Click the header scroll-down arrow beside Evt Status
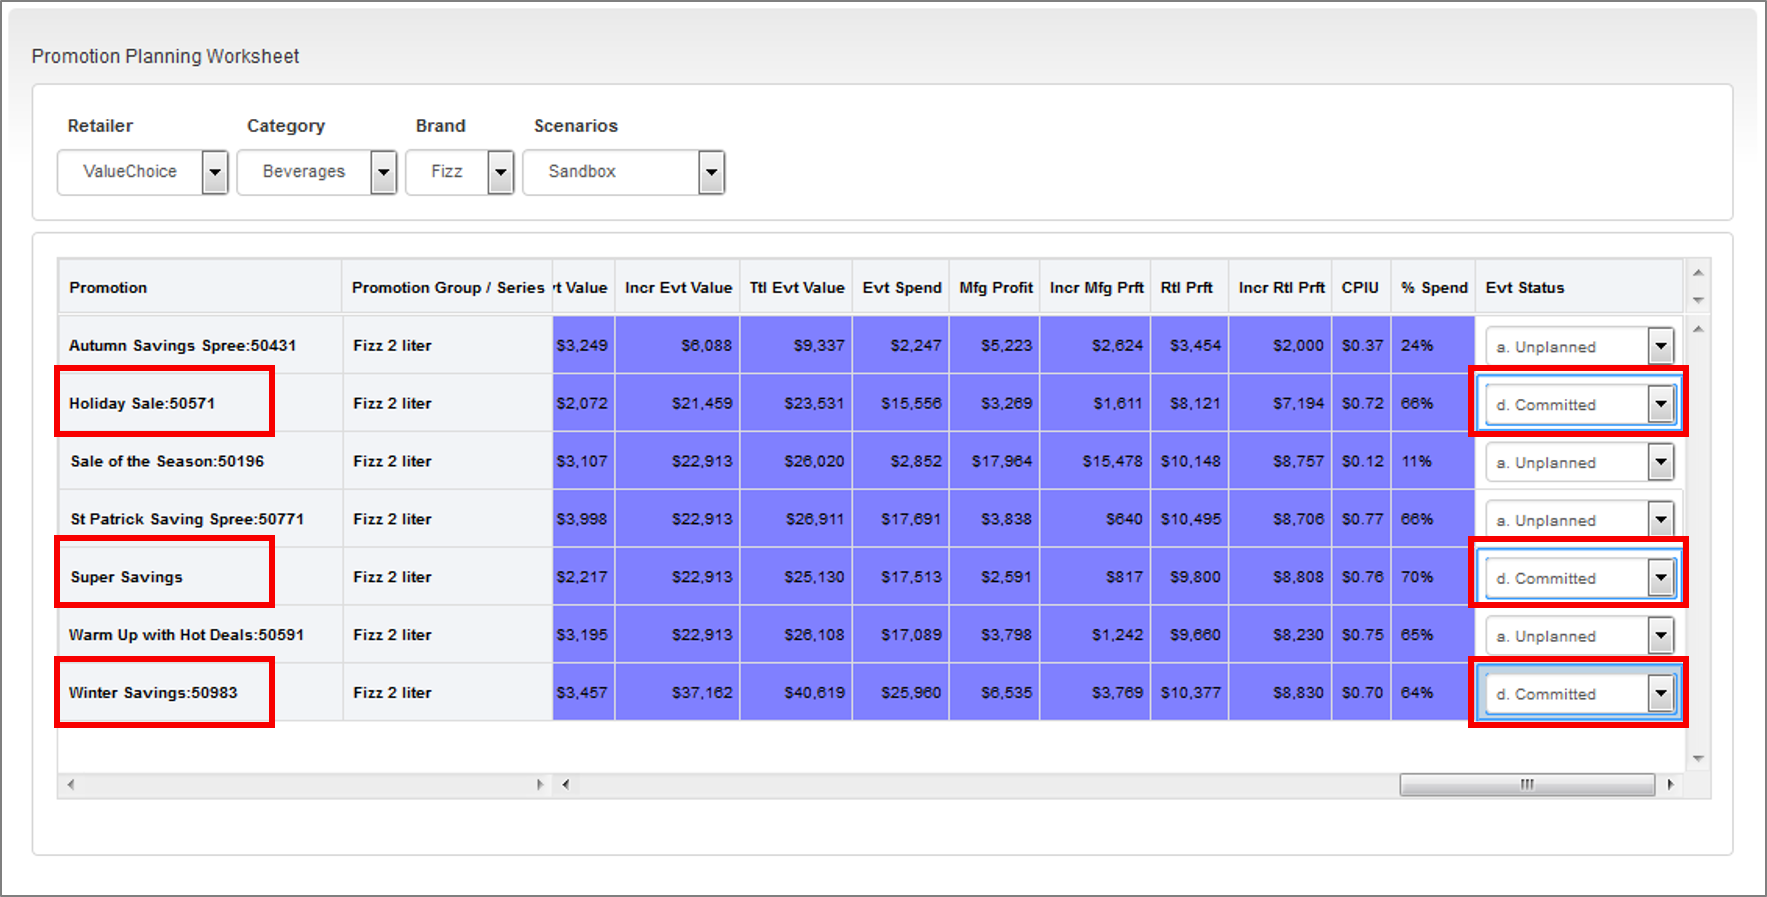 [1698, 300]
